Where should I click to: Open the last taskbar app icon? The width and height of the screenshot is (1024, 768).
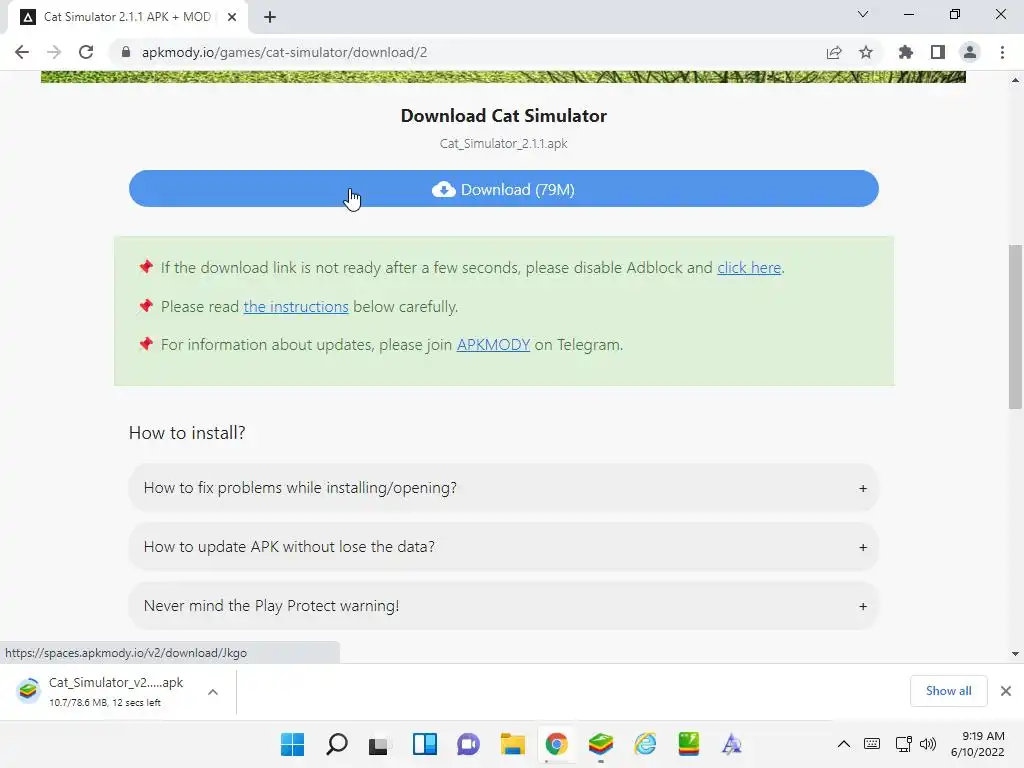tap(732, 744)
